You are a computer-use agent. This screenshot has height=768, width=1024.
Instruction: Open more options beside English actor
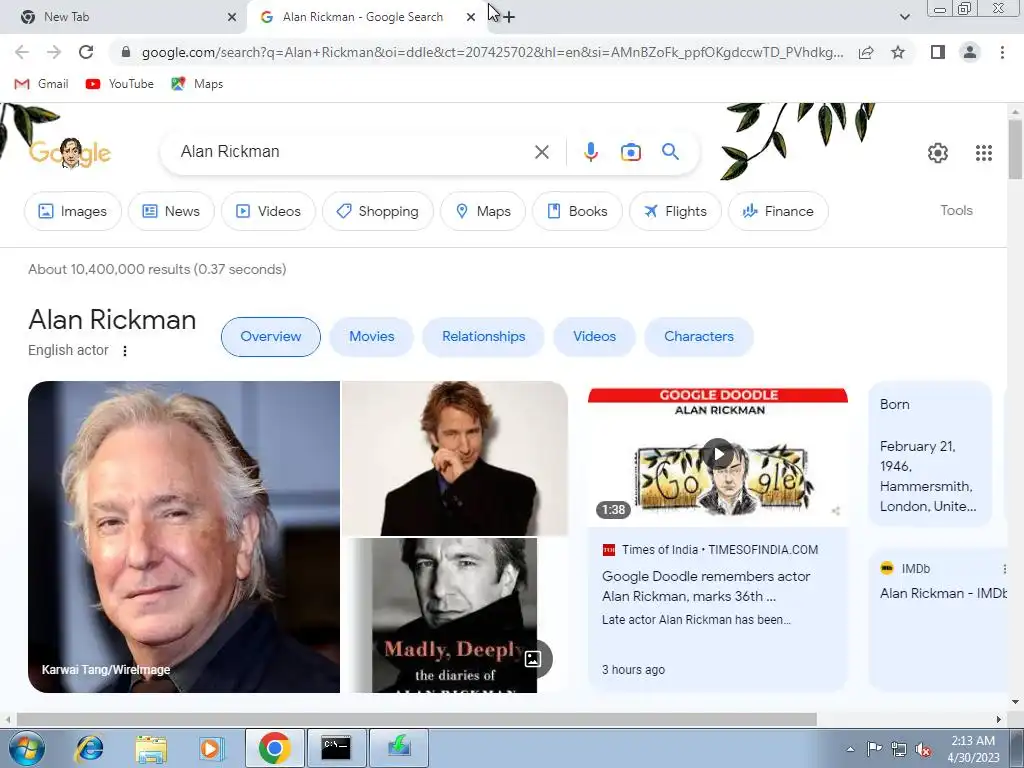[x=125, y=351]
